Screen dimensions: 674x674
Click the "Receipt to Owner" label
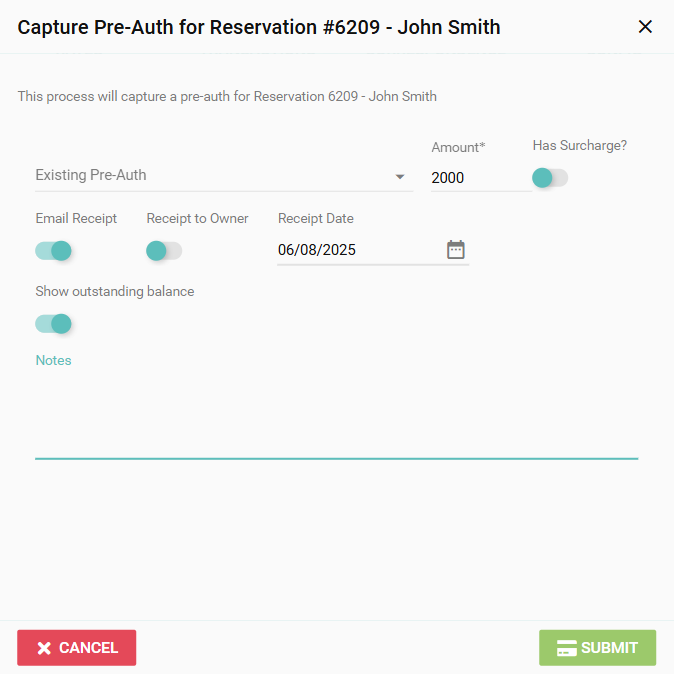pos(197,219)
